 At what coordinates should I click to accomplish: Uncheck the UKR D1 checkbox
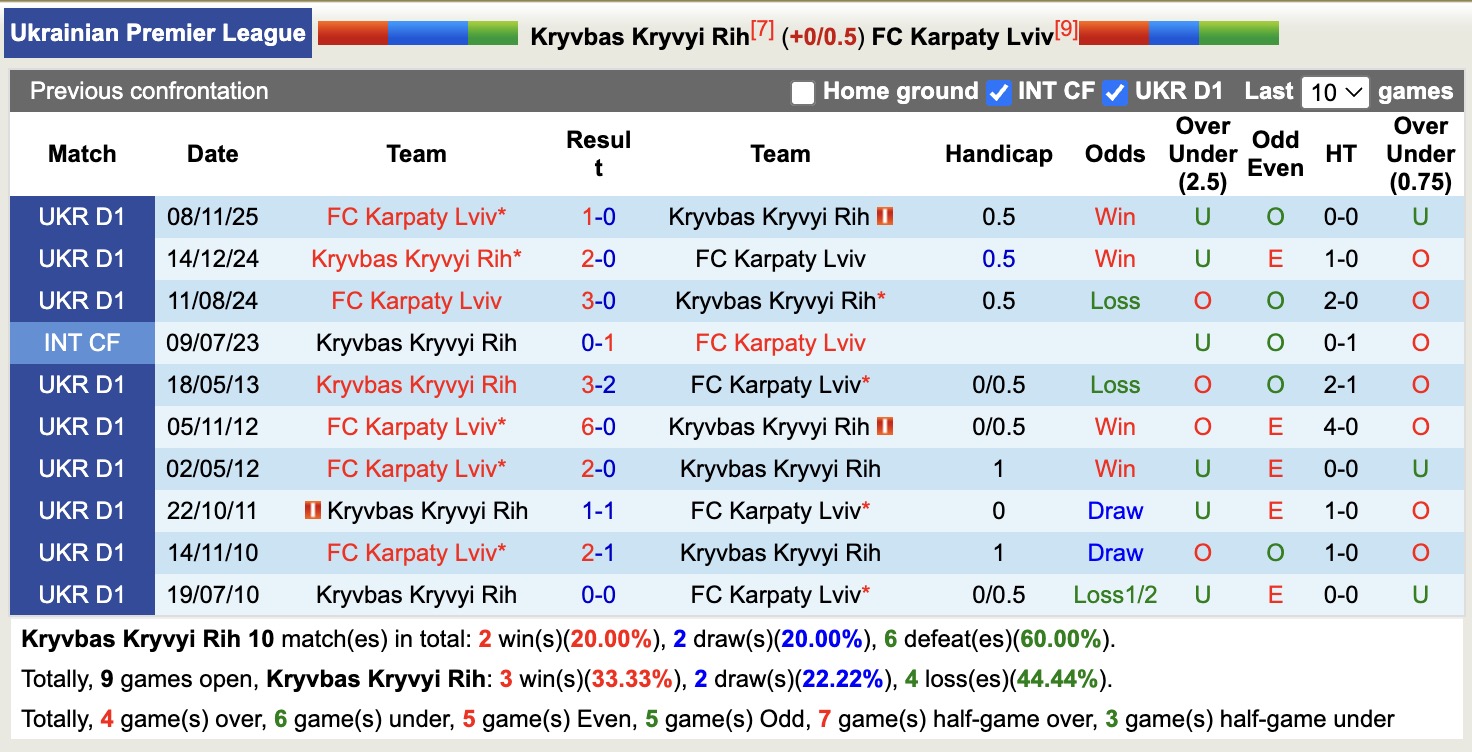point(1115,93)
